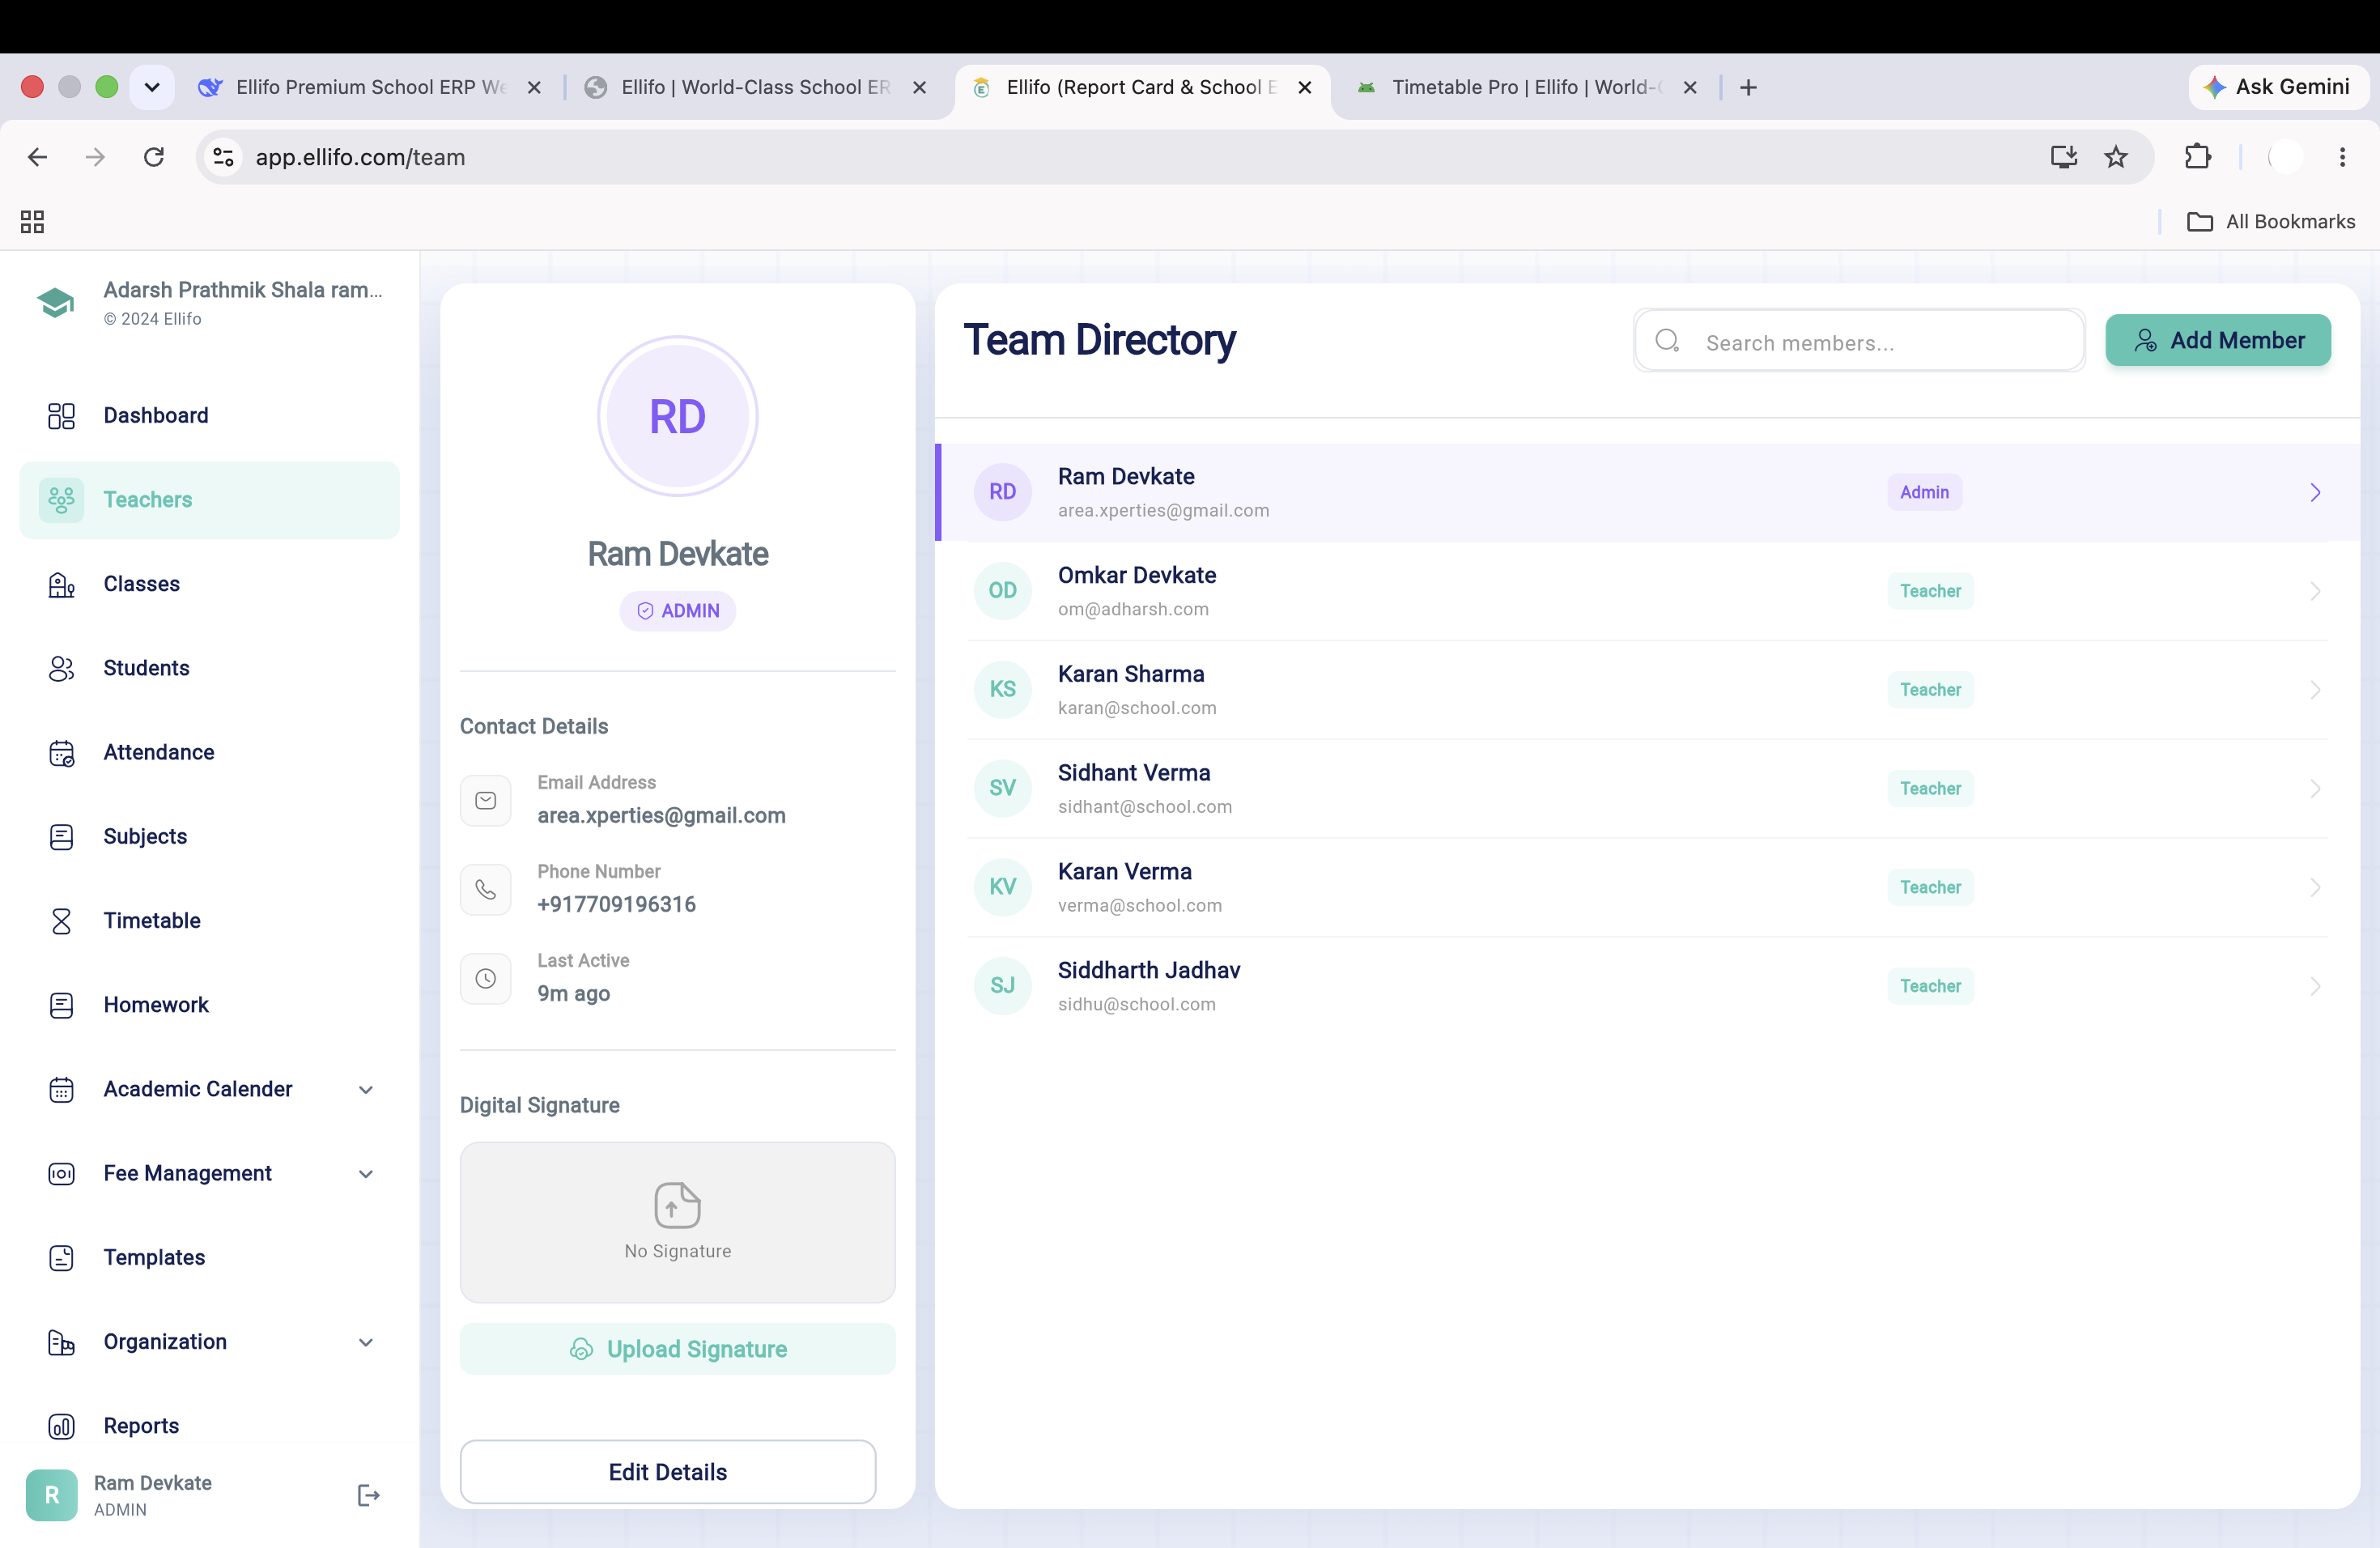Open Karan Sharma row chevron
The image size is (2380, 1548).
2314,690
